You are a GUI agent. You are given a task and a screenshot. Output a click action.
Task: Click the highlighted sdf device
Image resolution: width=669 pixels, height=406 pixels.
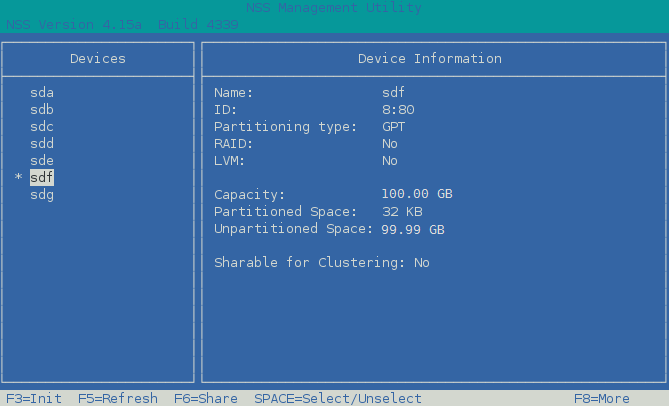[42, 178]
